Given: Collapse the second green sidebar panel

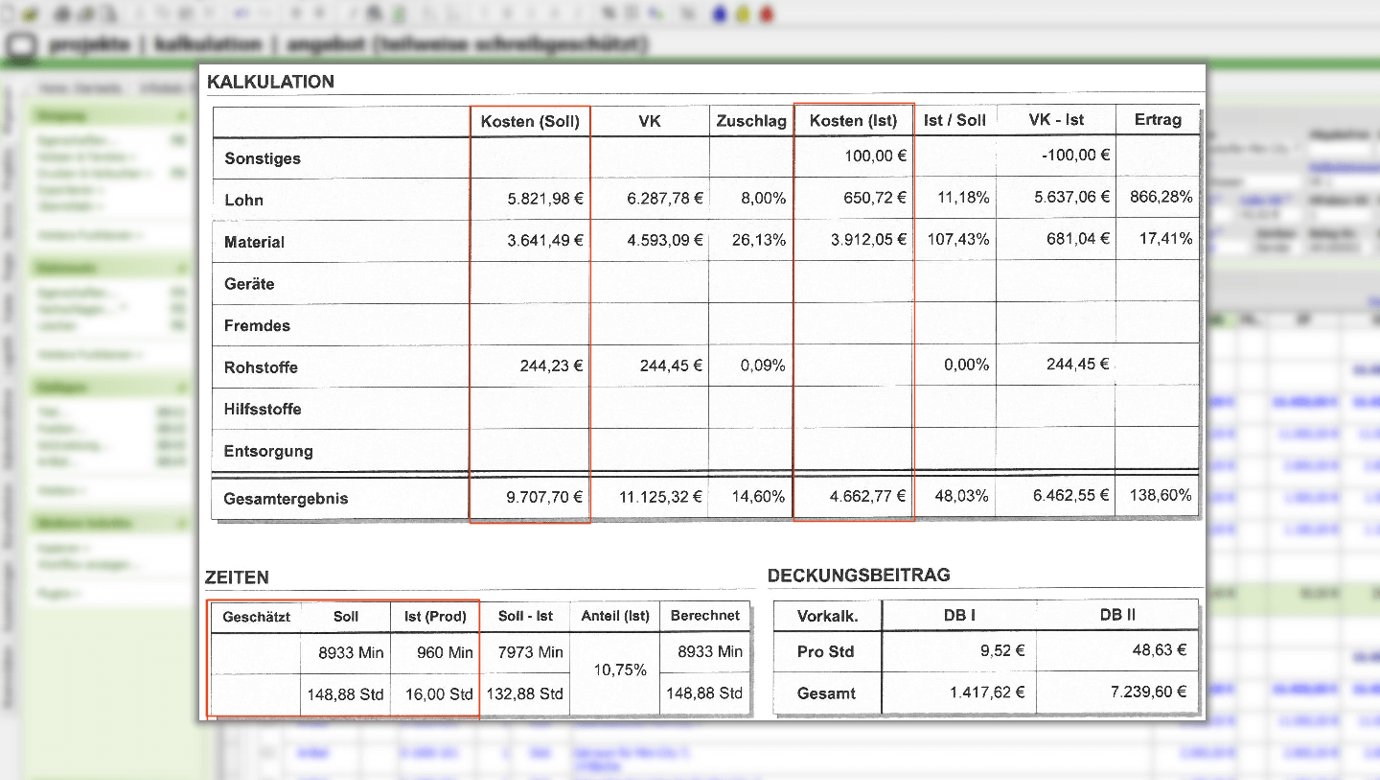Looking at the screenshot, I should [182, 269].
